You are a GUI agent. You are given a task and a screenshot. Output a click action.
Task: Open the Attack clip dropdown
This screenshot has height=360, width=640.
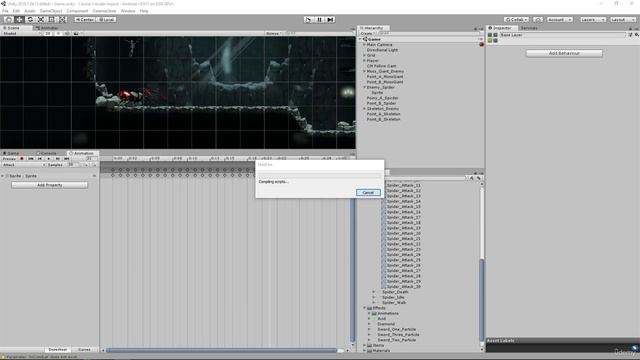click(x=23, y=164)
